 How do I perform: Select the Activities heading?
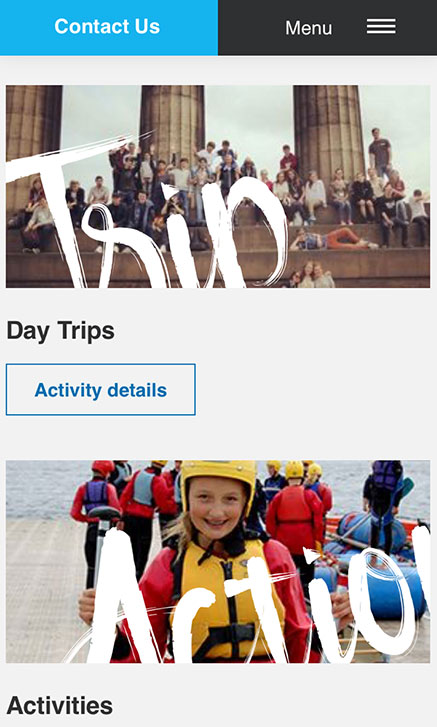pyautogui.click(x=60, y=706)
